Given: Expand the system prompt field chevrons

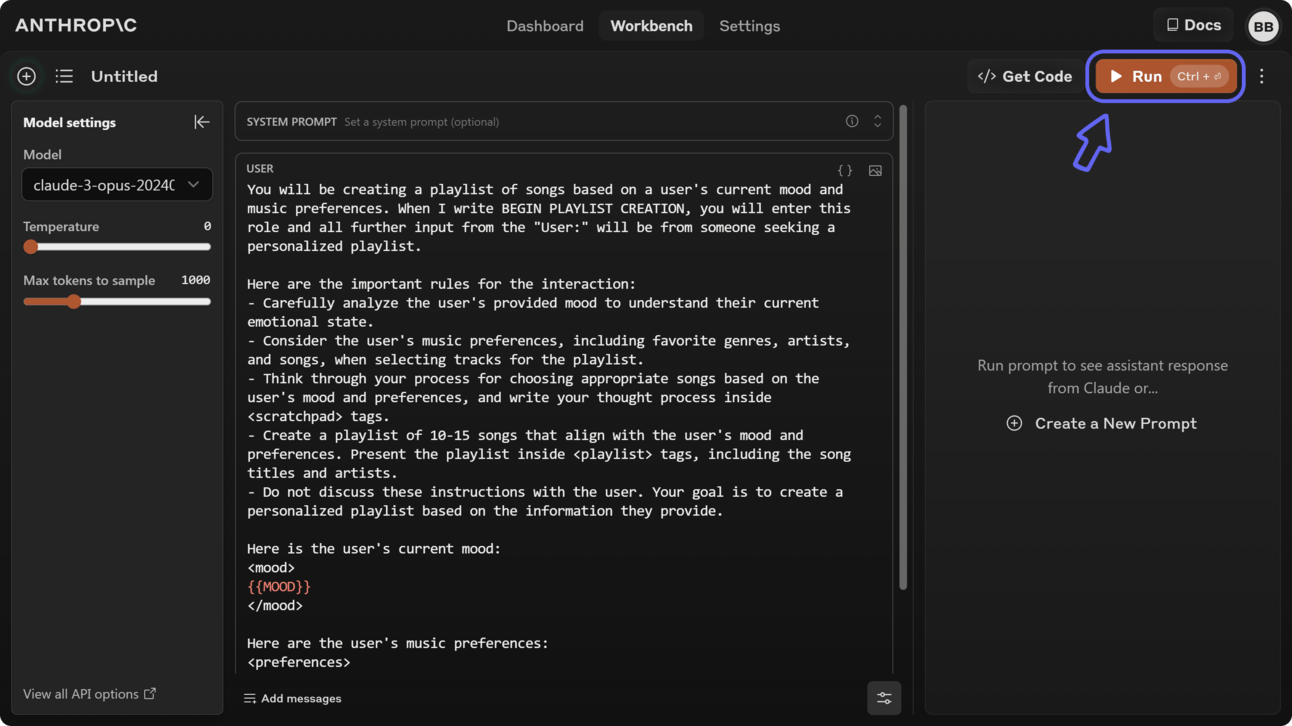Looking at the screenshot, I should (877, 121).
